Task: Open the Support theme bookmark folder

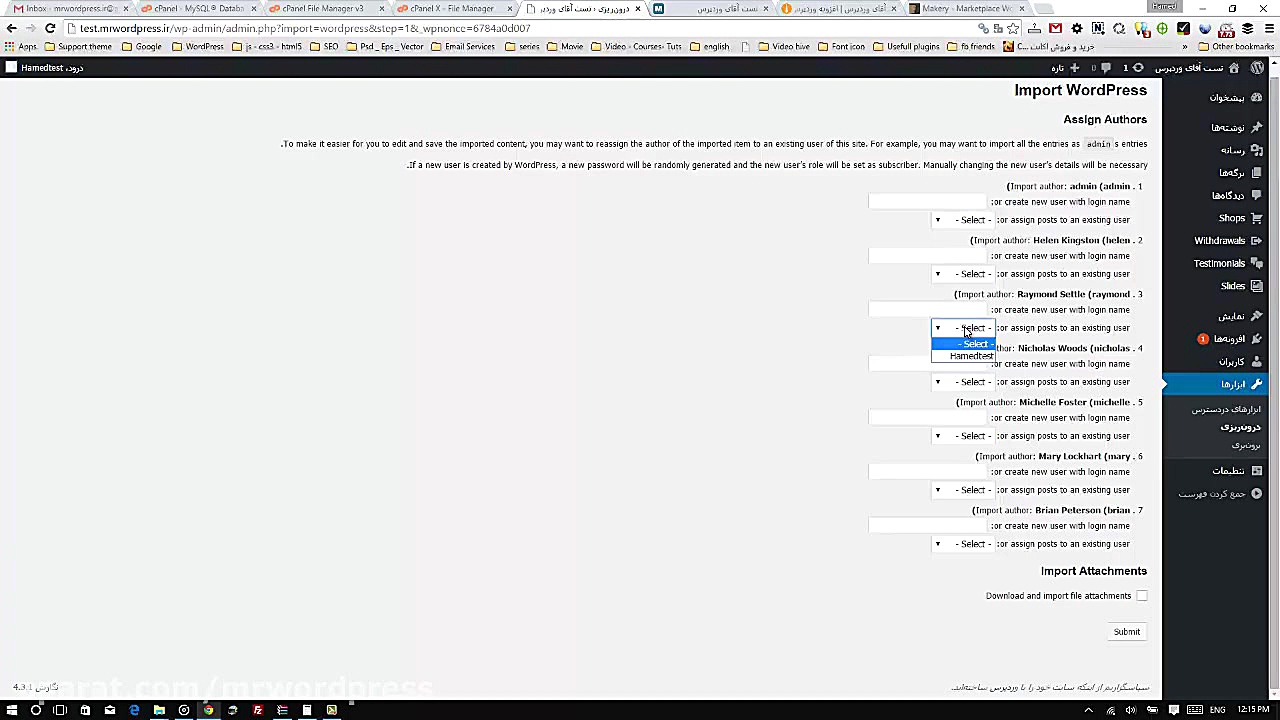Action: 78,46
